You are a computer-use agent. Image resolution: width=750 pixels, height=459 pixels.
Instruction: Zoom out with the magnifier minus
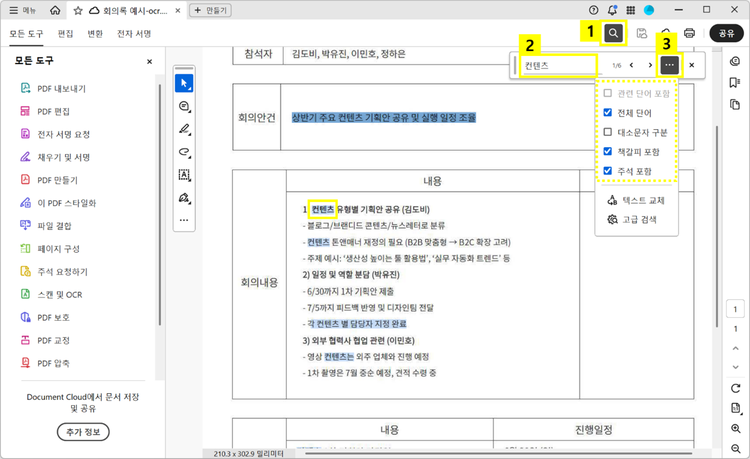(x=736, y=448)
